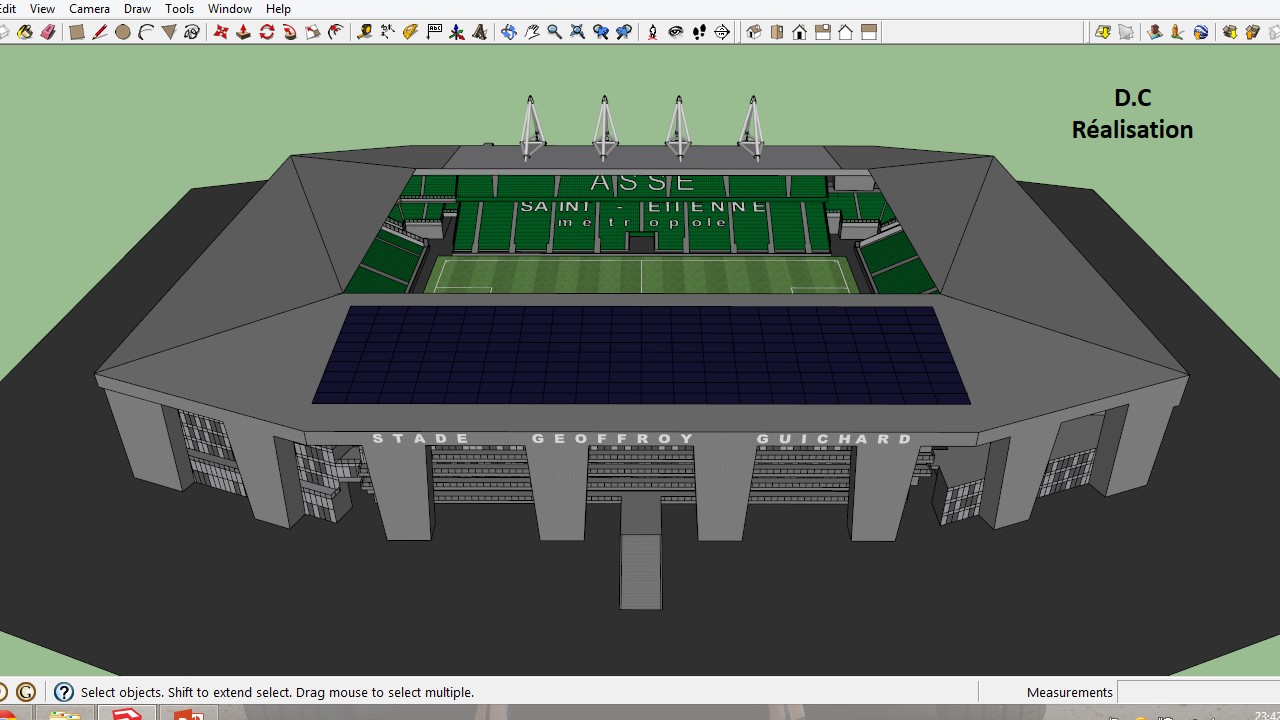The image size is (1280, 720).
Task: Choose the Rectangle drawing tool
Action: pyautogui.click(x=76, y=32)
